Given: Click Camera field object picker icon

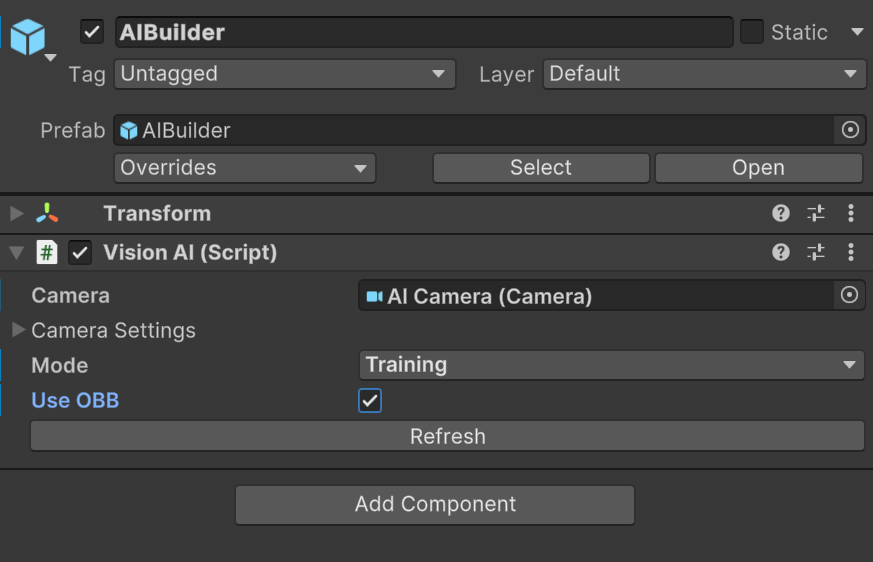Looking at the screenshot, I should coord(850,295).
